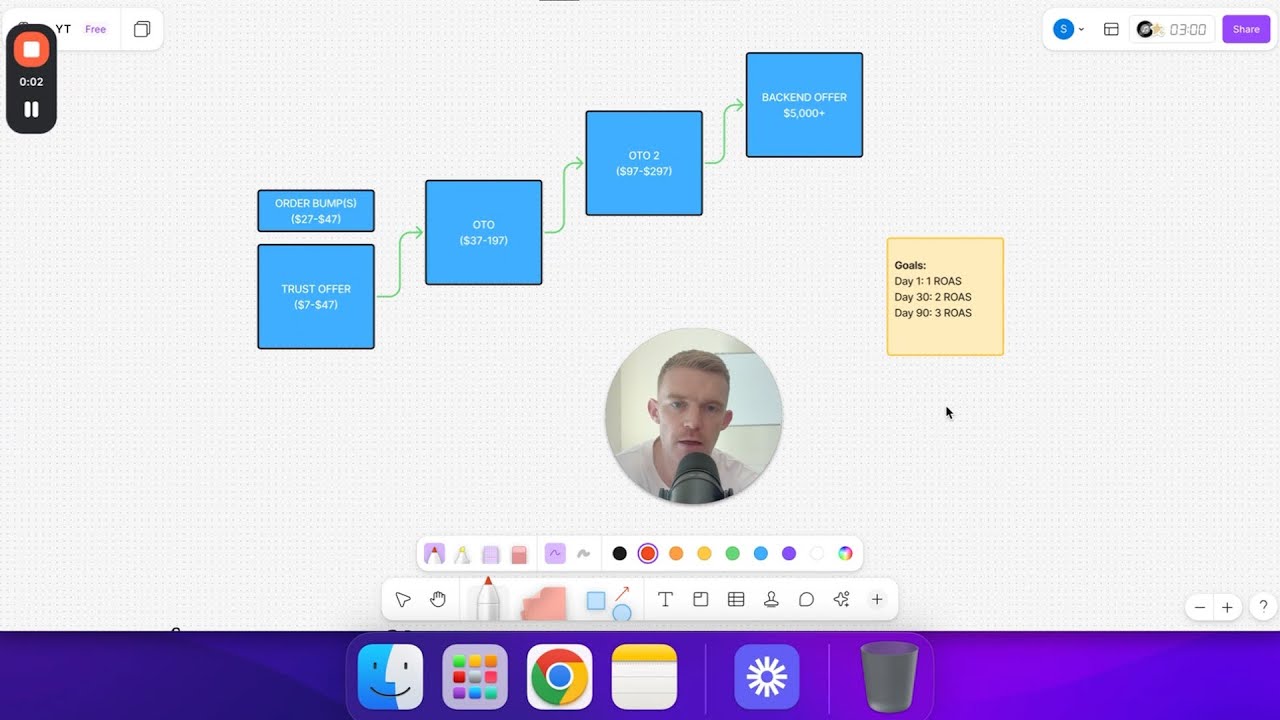Click the large marker drawing tool

pos(488,598)
